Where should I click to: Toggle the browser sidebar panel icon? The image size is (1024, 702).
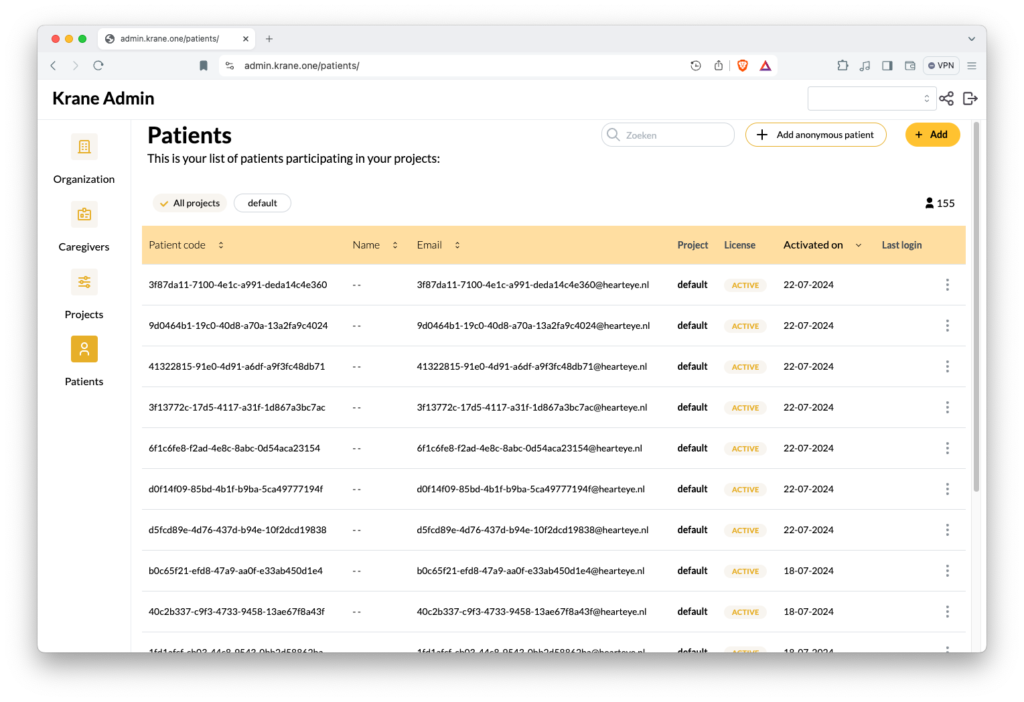[887, 65]
